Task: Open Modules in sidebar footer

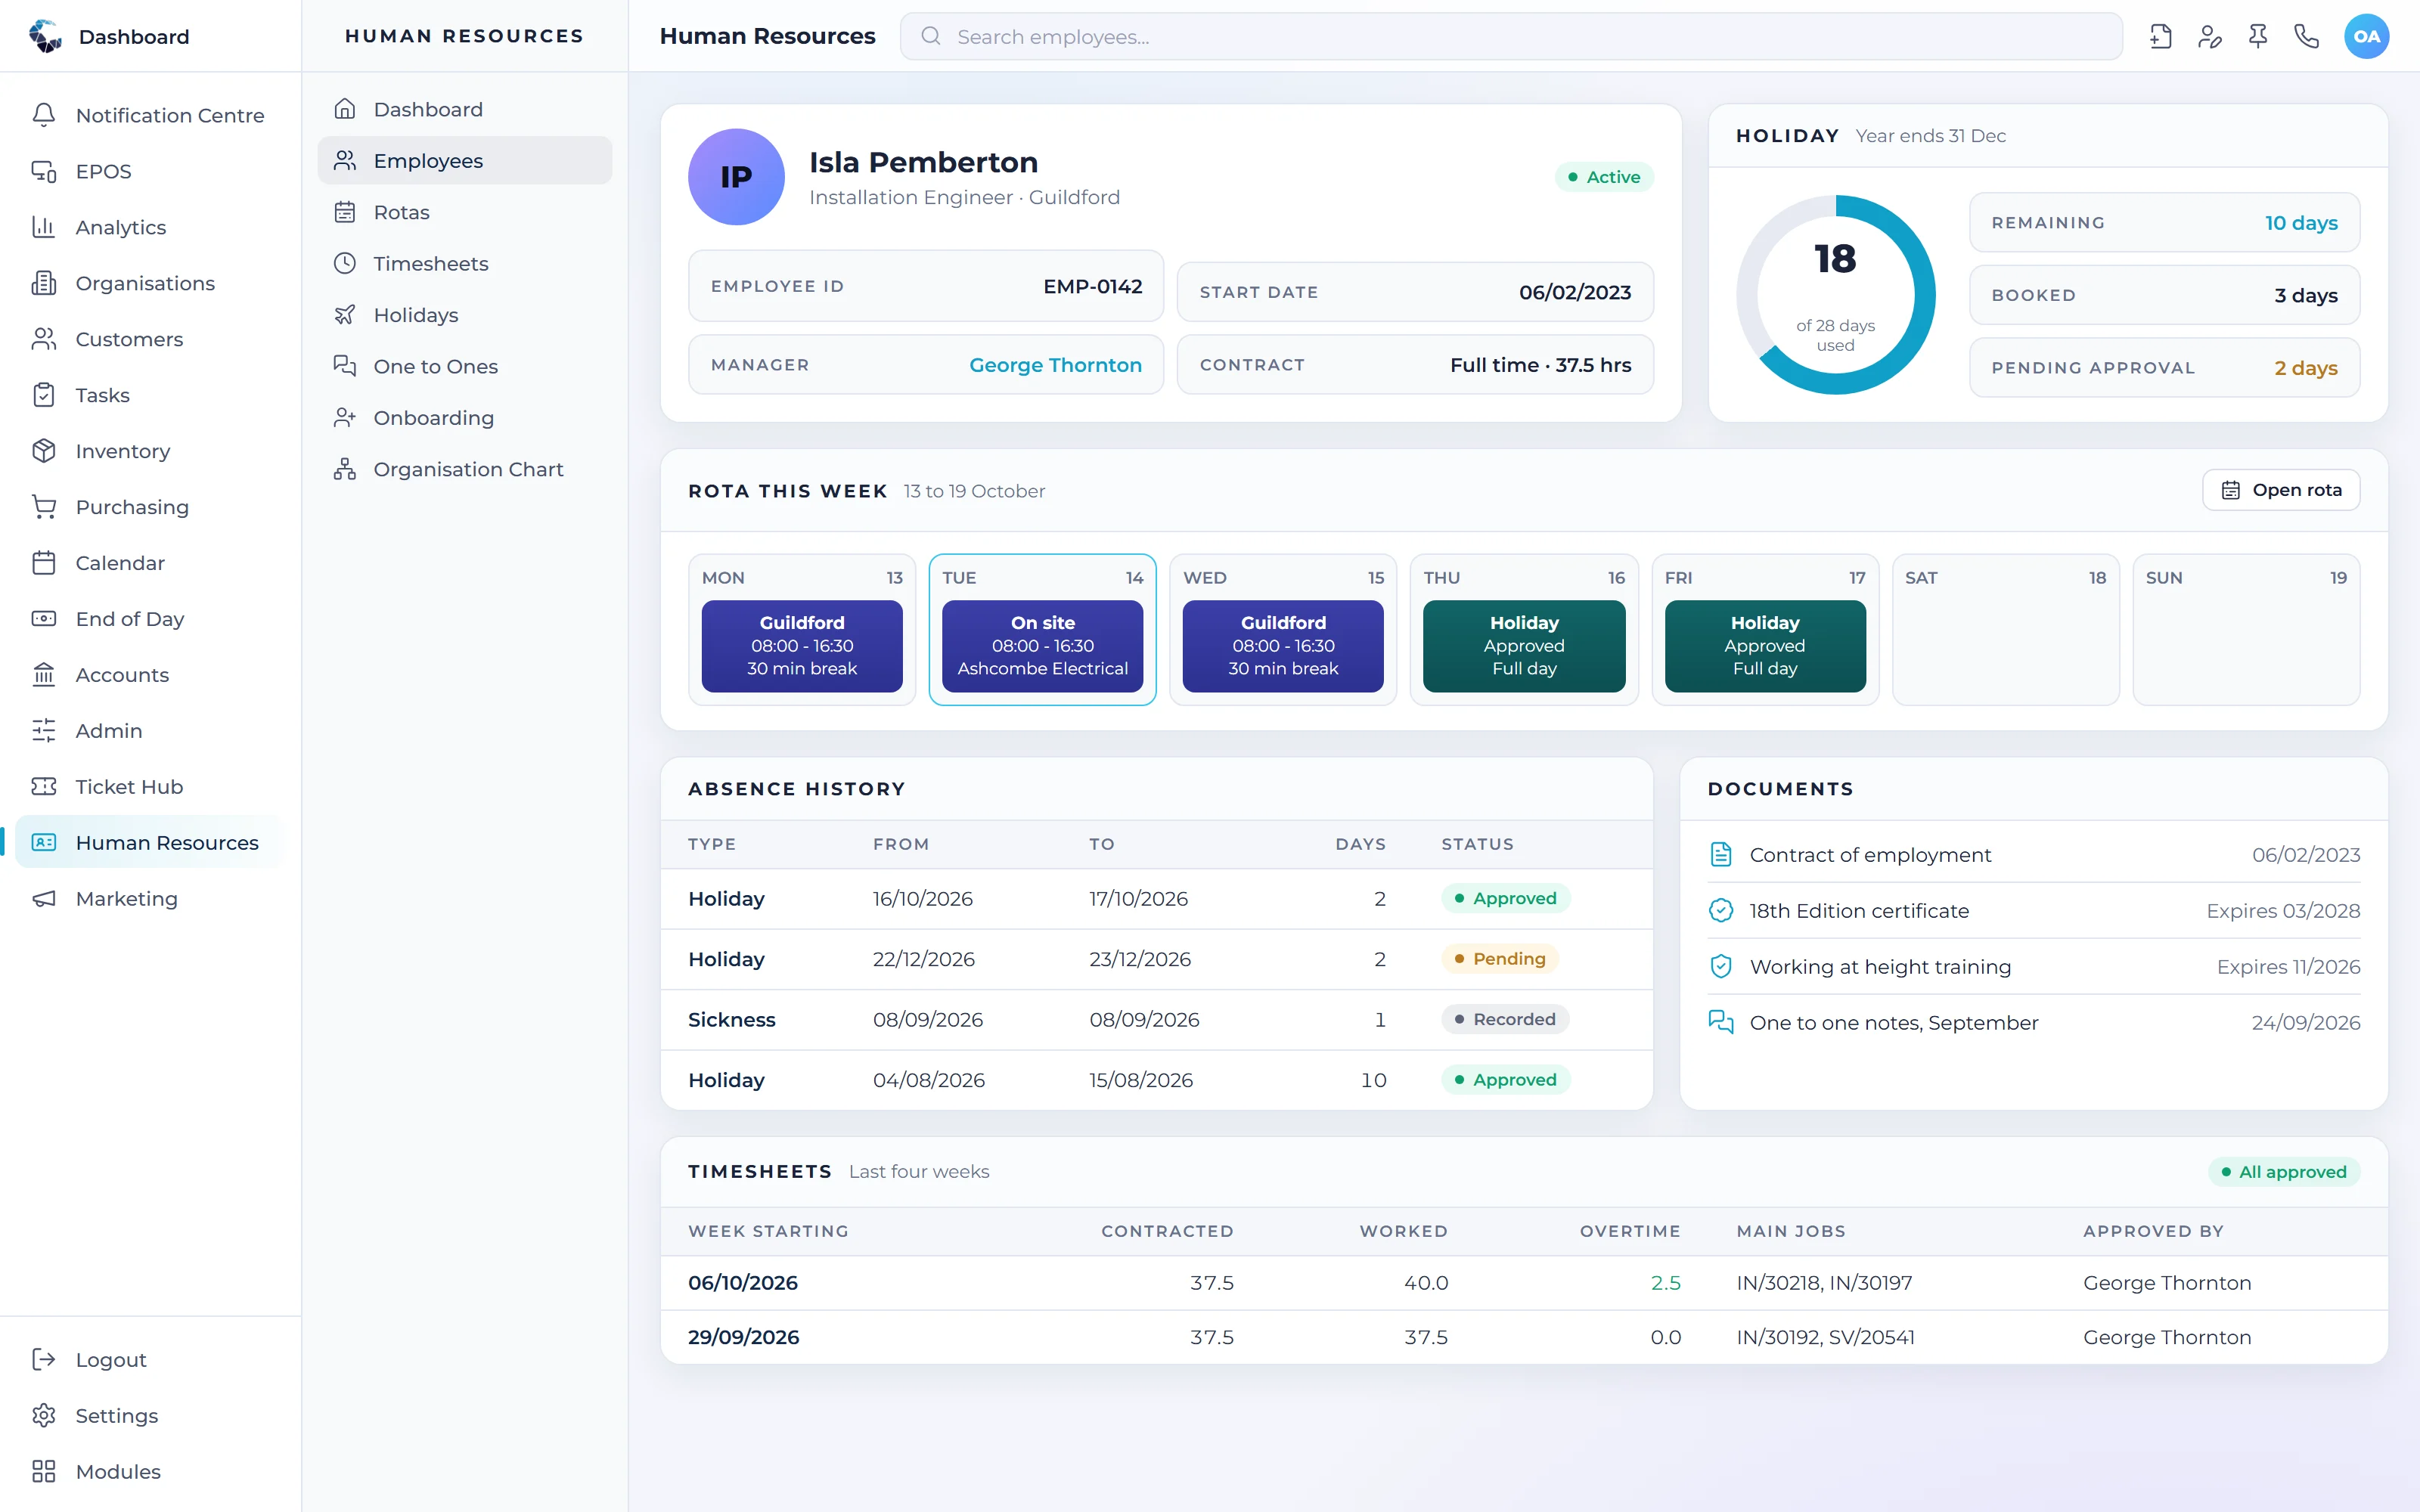Action: tap(150, 1472)
